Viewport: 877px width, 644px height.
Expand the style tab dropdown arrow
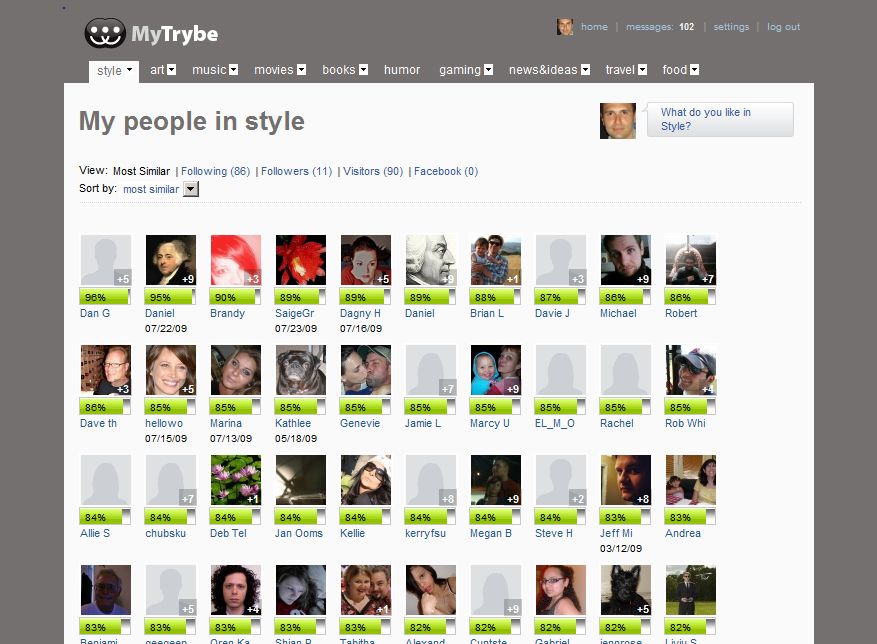click(x=130, y=70)
